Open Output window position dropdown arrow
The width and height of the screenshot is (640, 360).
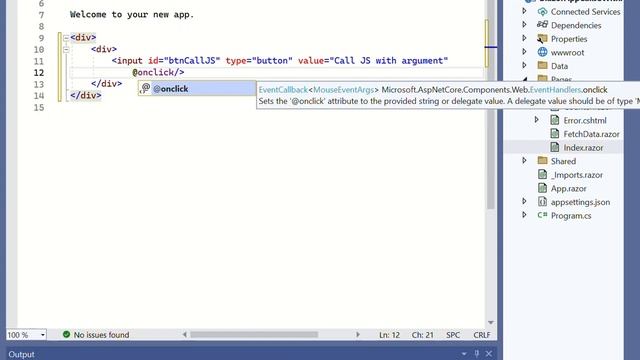[x=464, y=354]
